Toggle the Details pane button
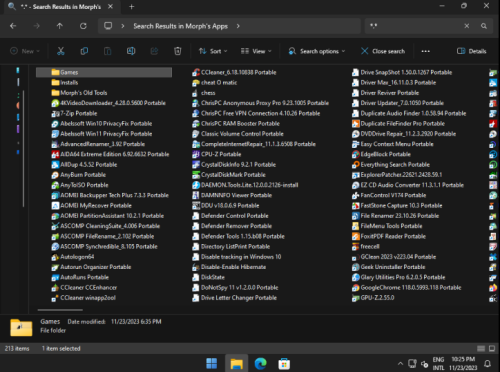 471,51
